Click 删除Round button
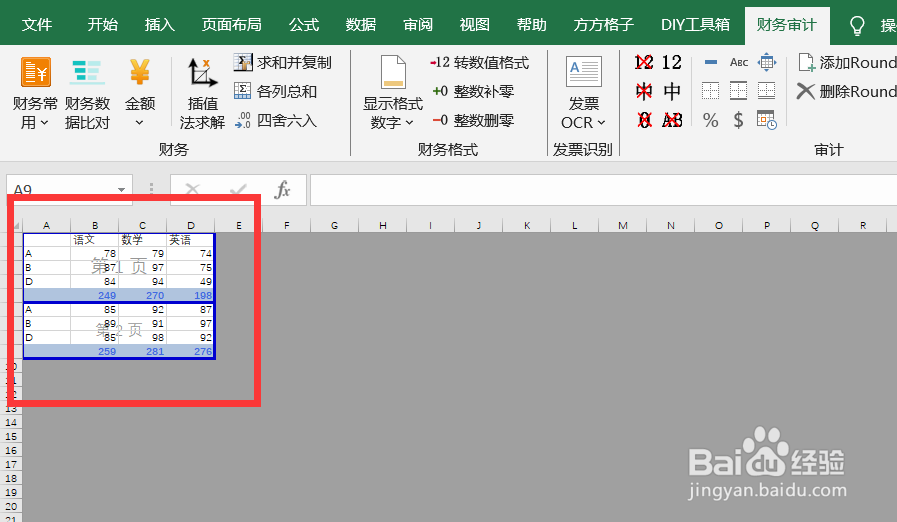Screen dimensions: 897x522 (x=847, y=91)
